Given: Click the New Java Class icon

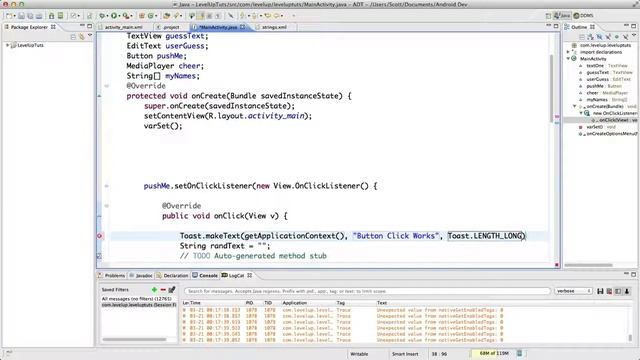Looking at the screenshot, I should [151, 16].
